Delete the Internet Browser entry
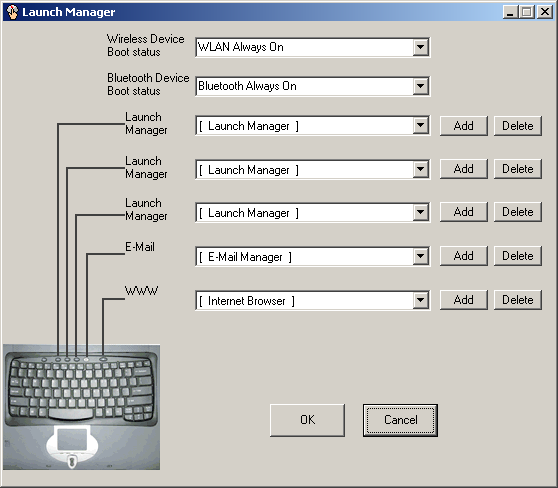 [518, 300]
